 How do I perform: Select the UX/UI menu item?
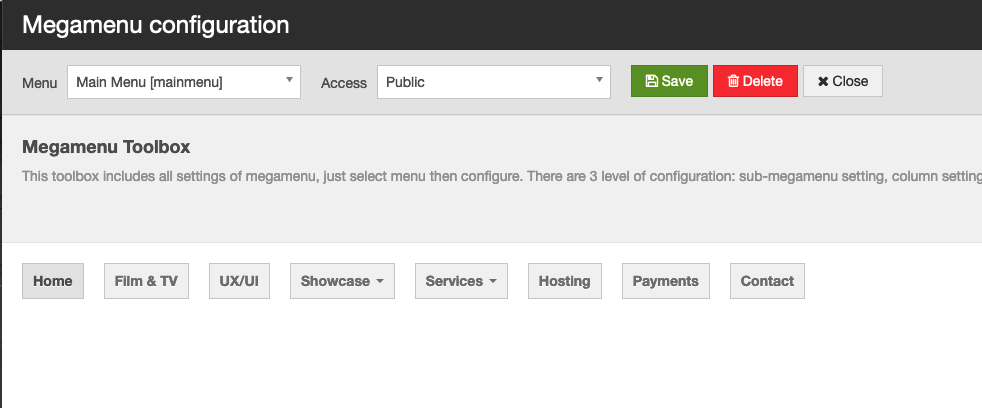(x=239, y=281)
